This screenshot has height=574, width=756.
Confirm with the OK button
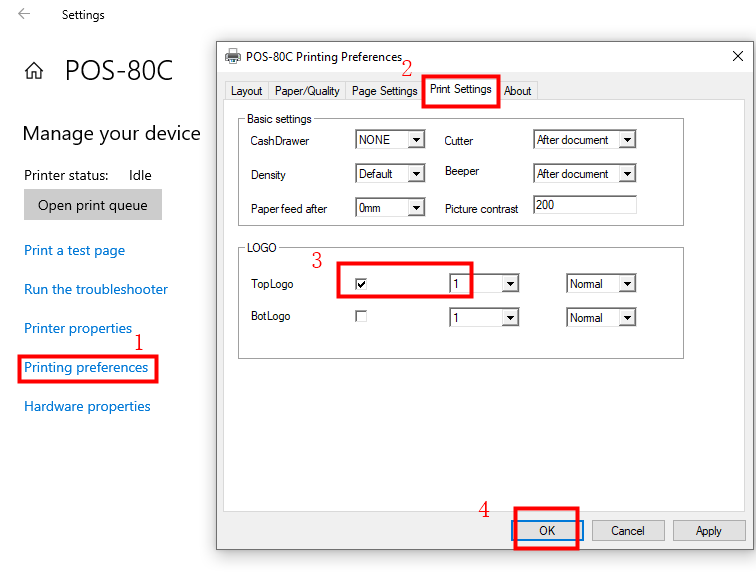[547, 531]
